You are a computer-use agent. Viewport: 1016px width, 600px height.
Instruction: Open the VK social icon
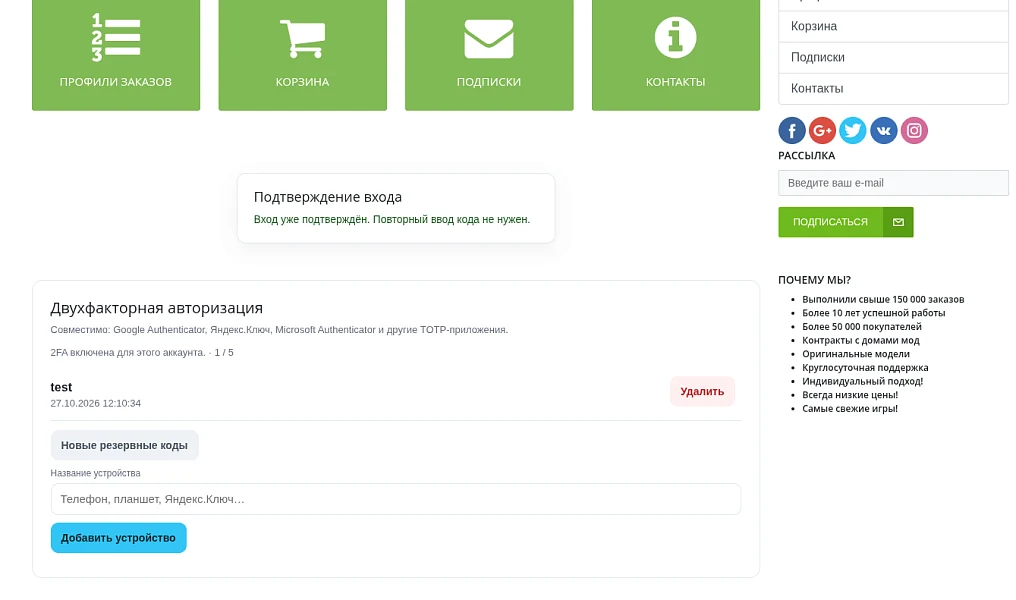tap(884, 131)
